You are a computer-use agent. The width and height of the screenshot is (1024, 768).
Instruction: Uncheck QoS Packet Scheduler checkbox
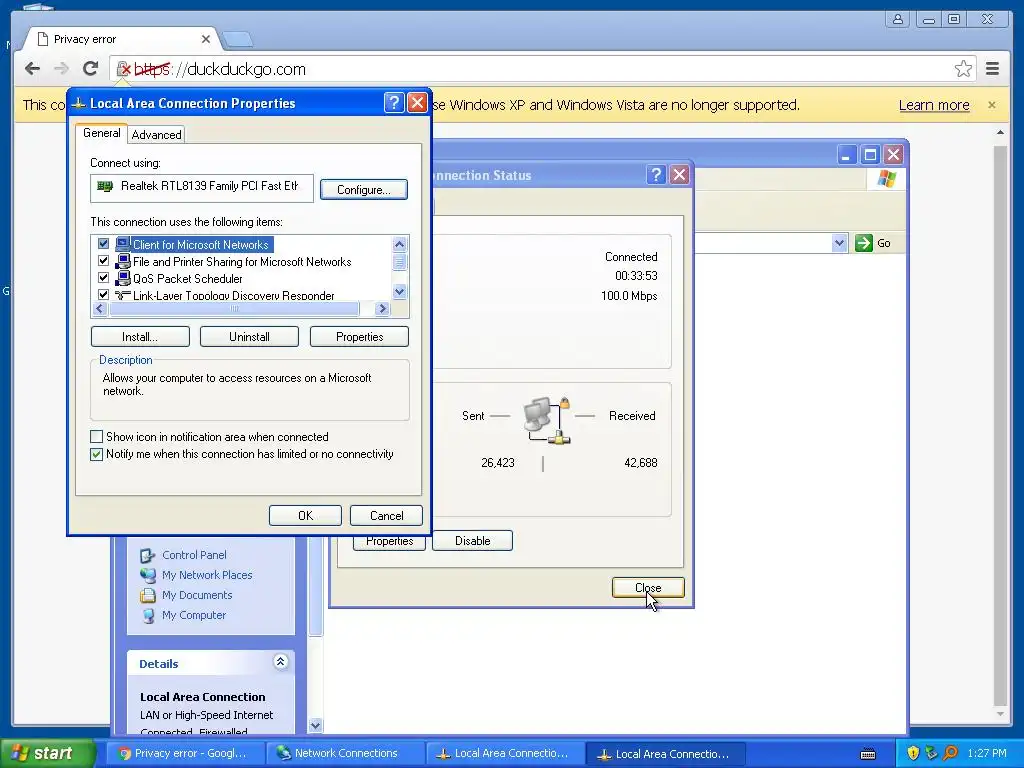point(103,278)
